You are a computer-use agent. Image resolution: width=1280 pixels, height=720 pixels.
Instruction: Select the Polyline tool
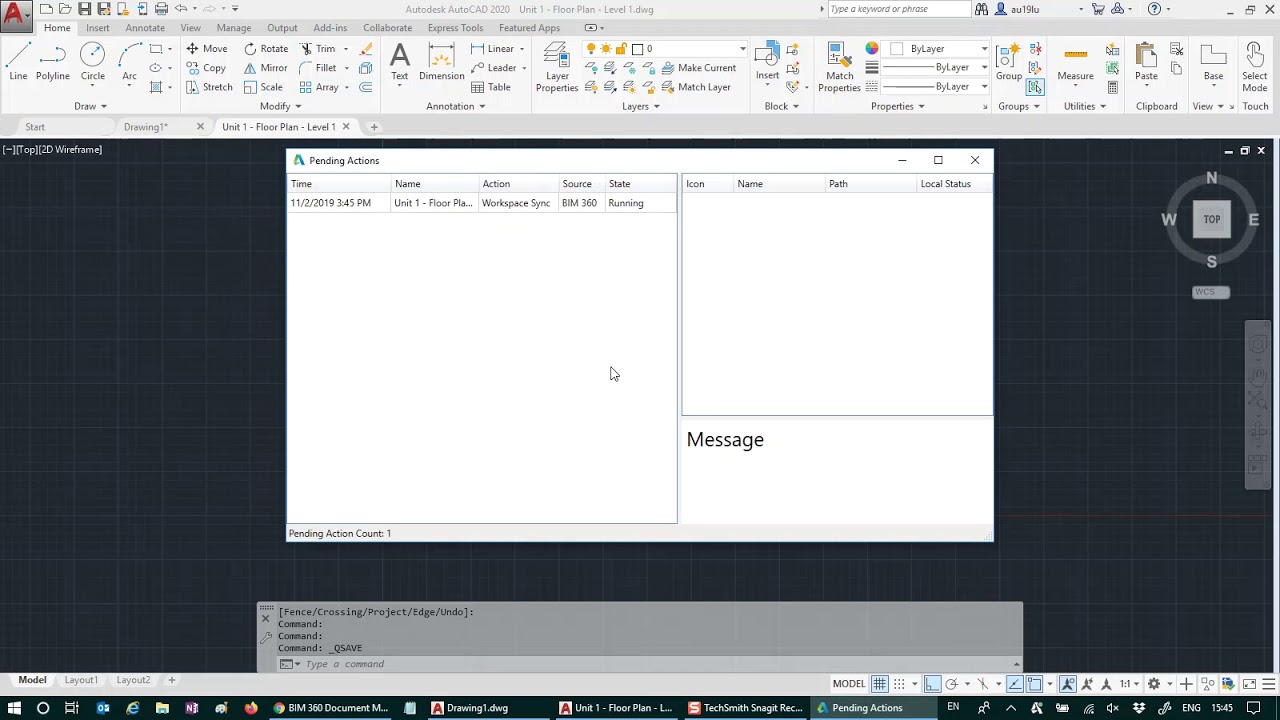pyautogui.click(x=53, y=62)
